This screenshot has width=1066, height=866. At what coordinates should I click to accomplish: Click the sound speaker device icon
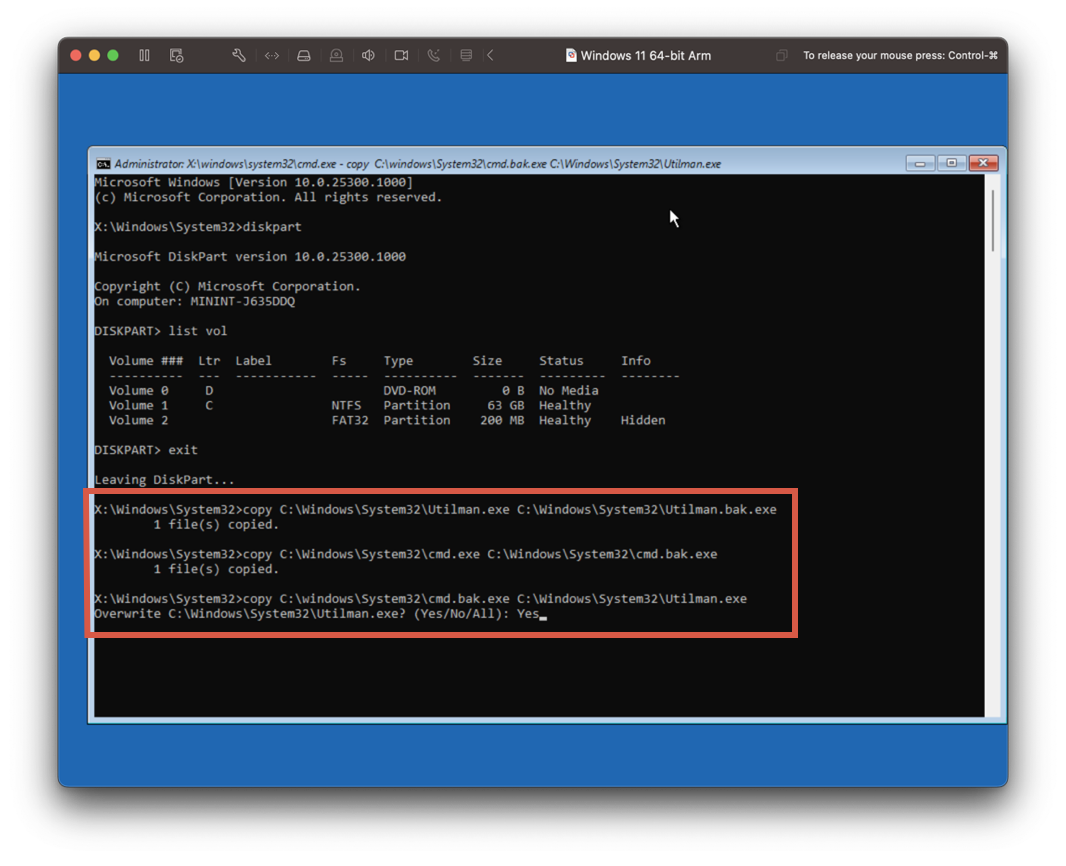tap(368, 56)
